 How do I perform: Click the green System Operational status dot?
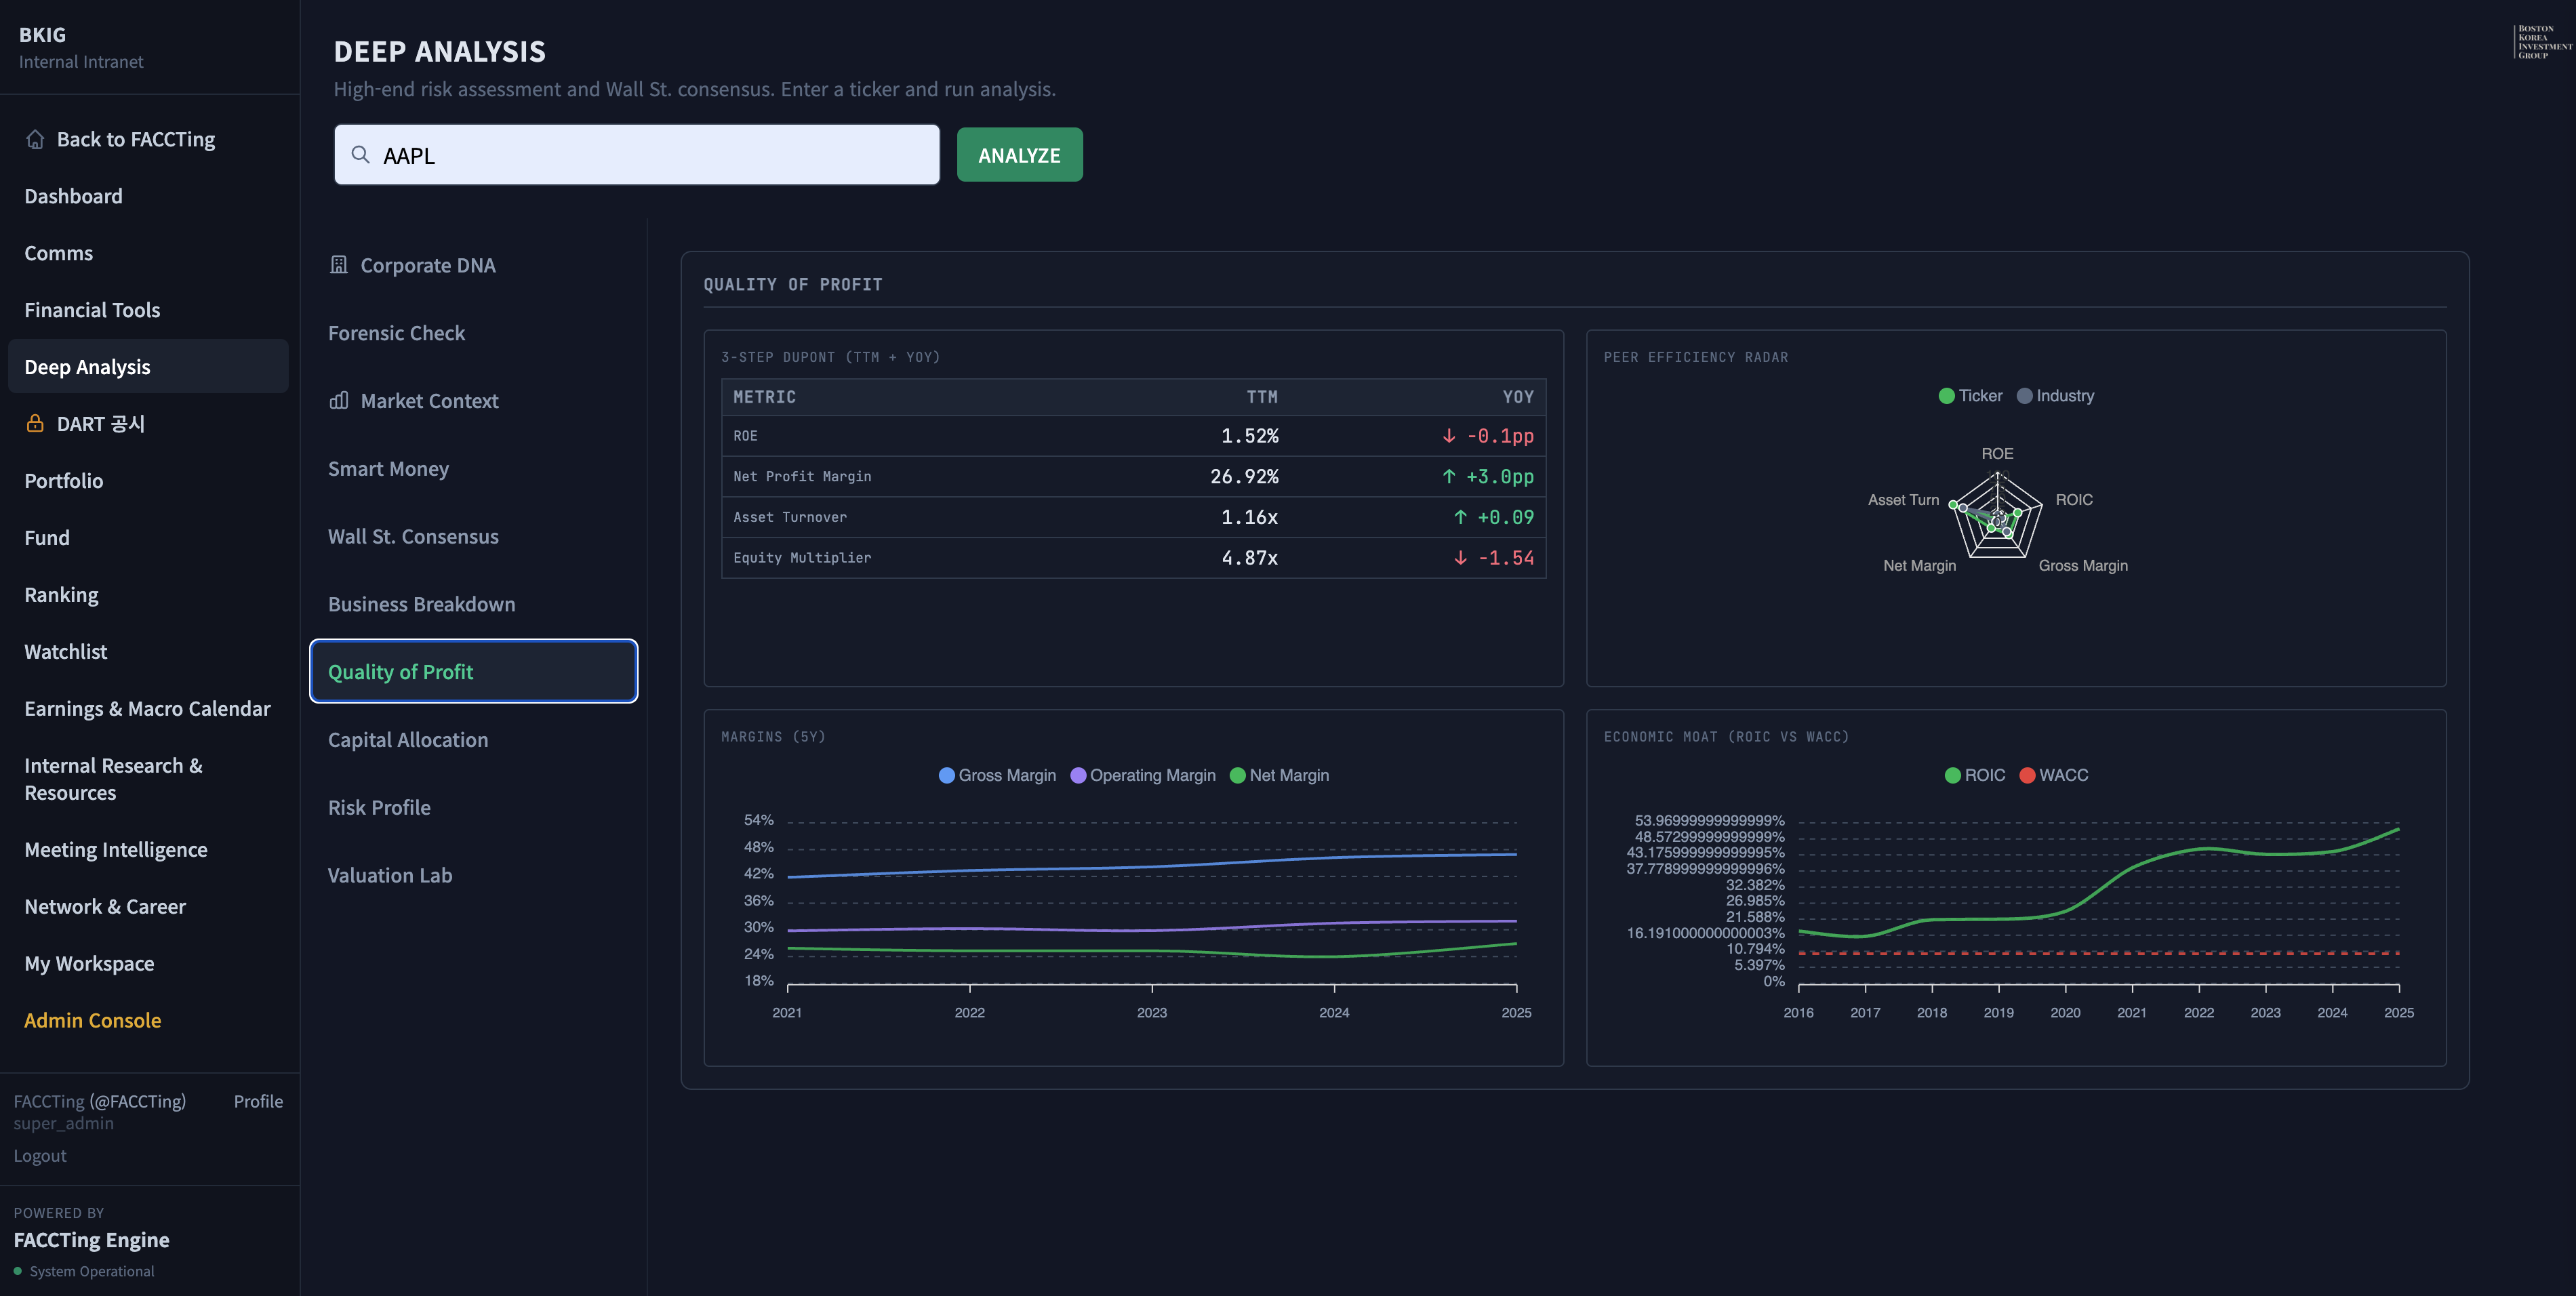[18, 1271]
